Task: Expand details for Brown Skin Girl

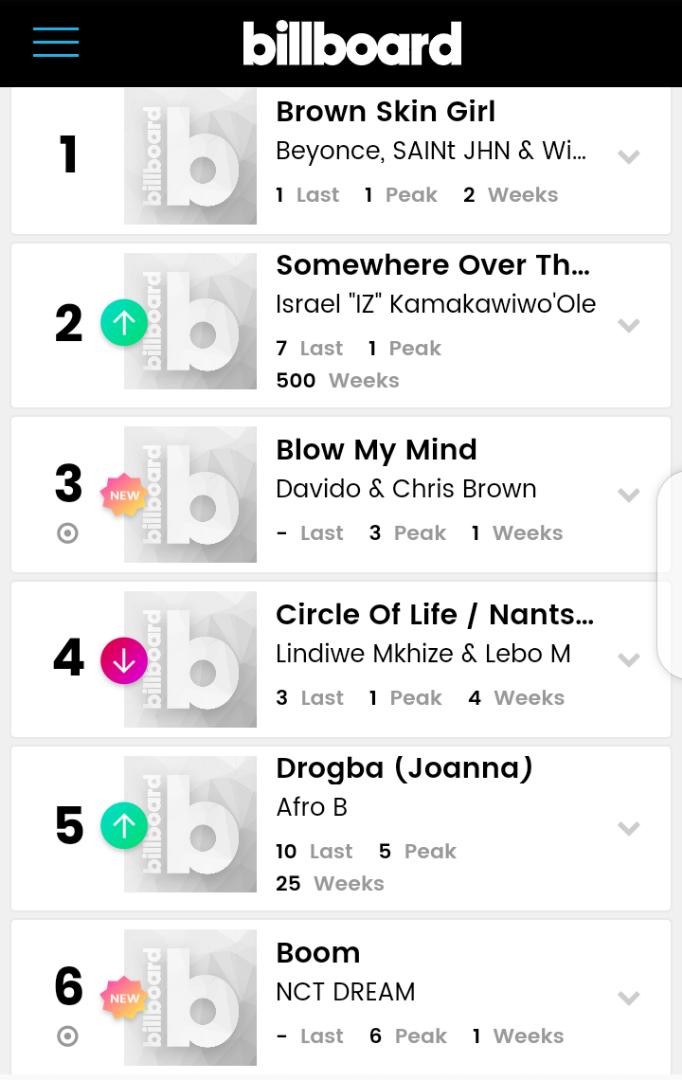Action: click(629, 156)
